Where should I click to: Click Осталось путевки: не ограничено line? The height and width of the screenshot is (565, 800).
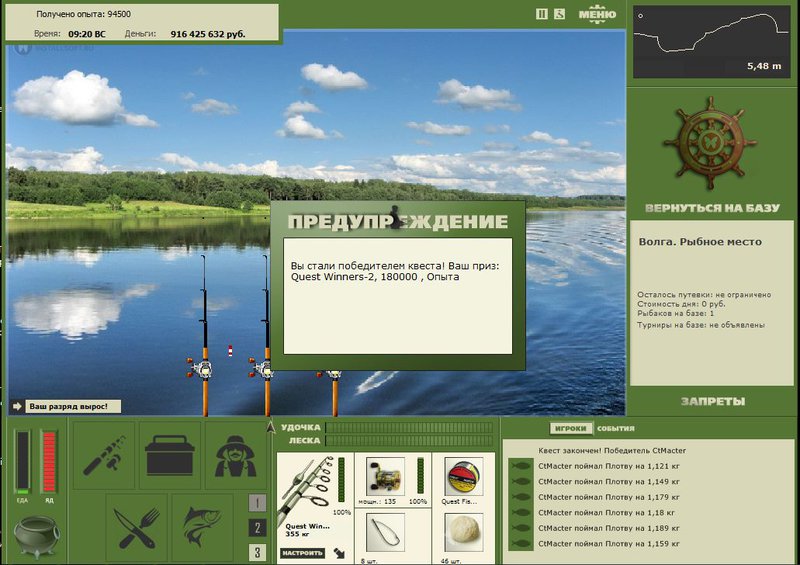pos(704,294)
